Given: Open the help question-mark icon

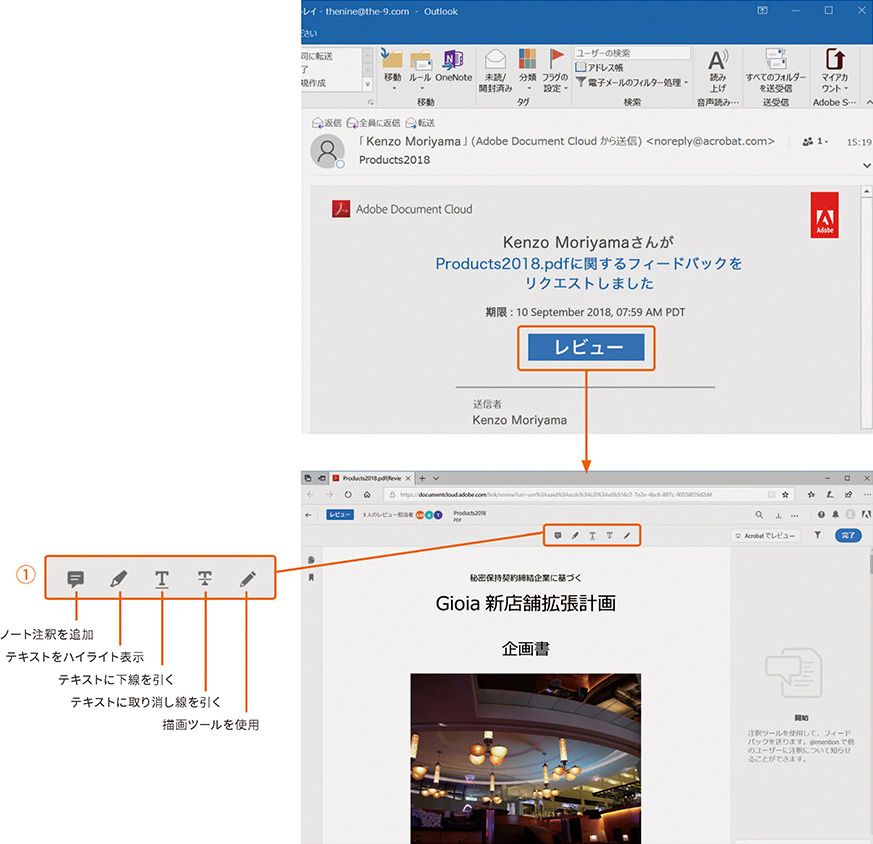Looking at the screenshot, I should [821, 515].
